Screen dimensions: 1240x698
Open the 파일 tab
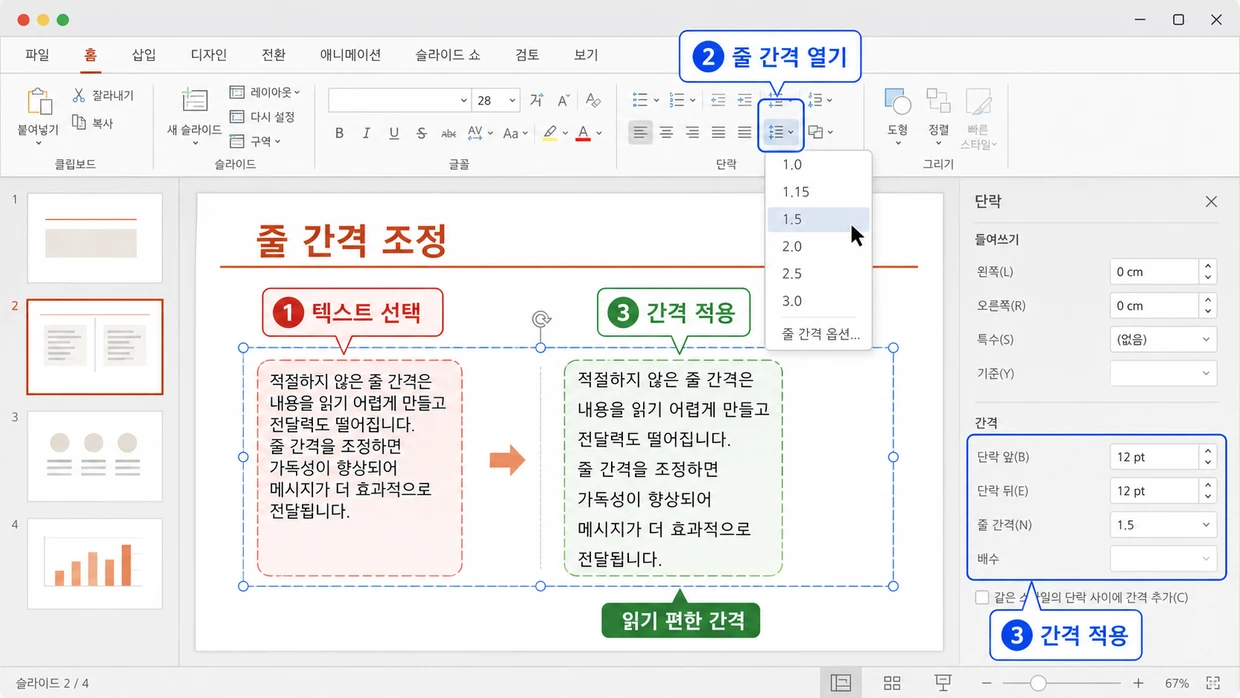(37, 56)
